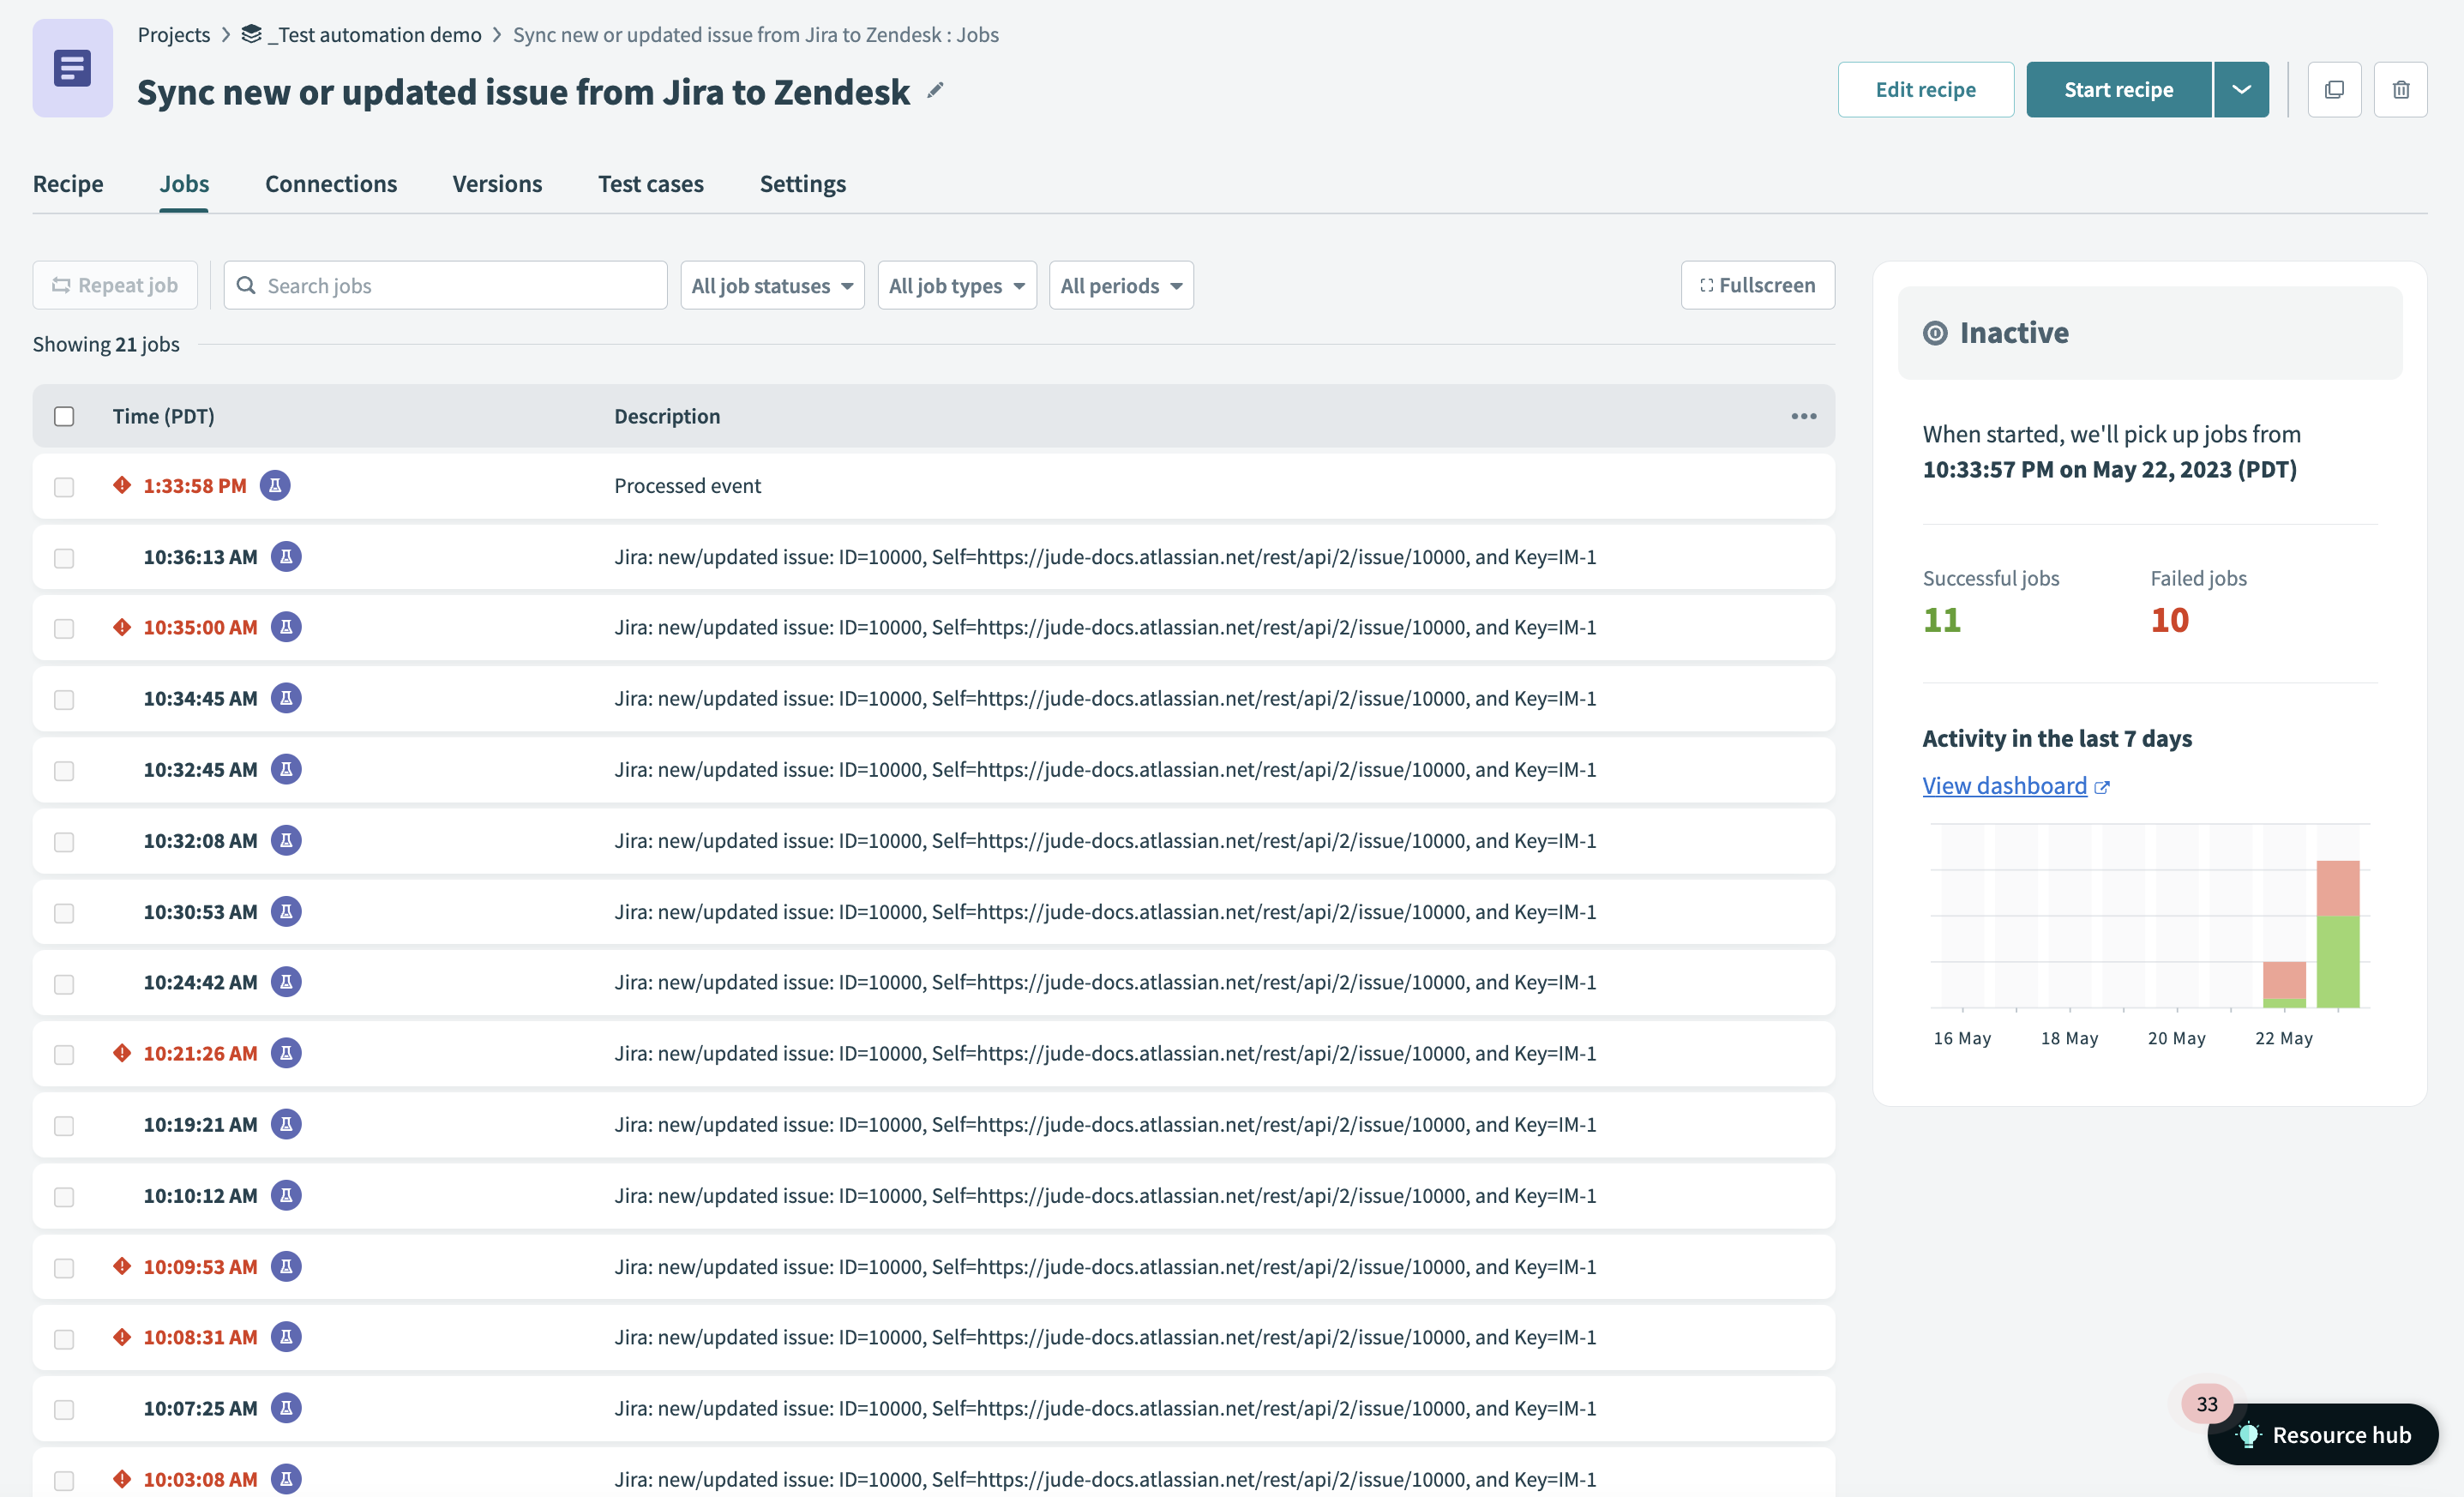2464x1497 pixels.
Task: Click the delete recipe icon
Action: pyautogui.click(x=2401, y=88)
